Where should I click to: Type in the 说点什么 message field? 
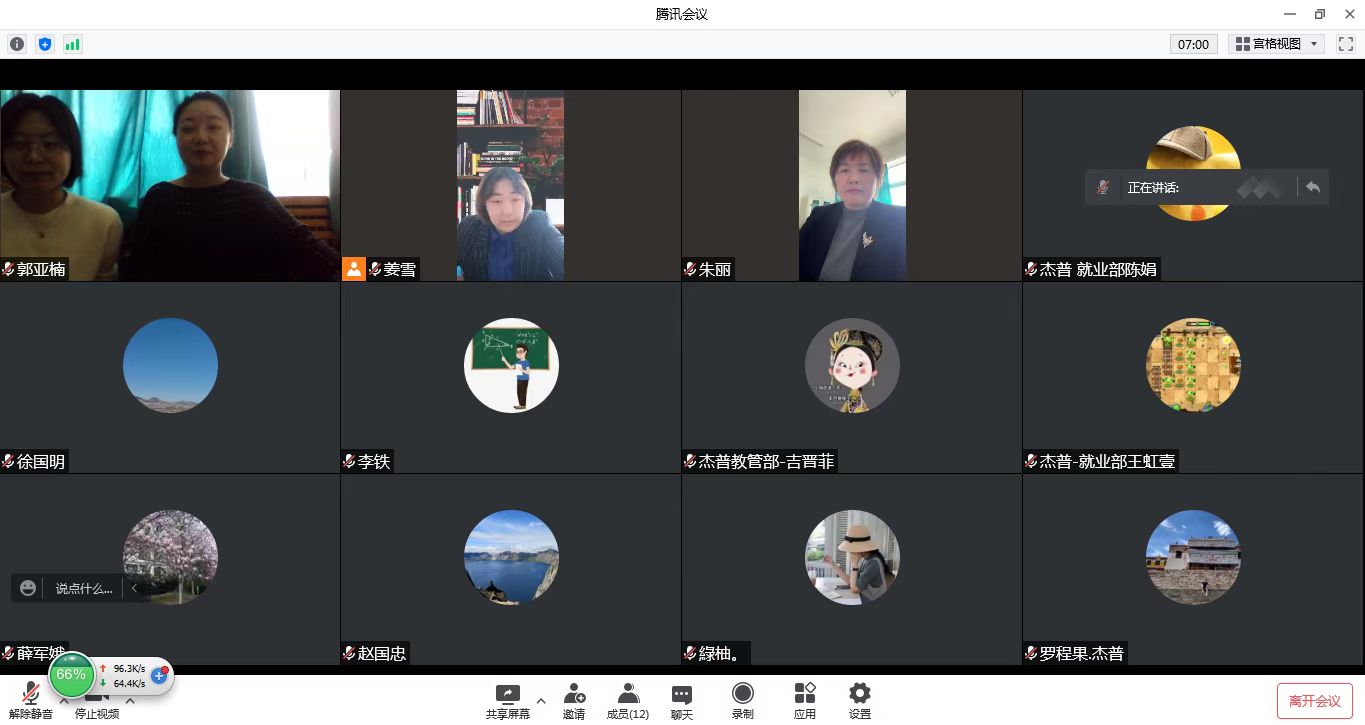pyautogui.click(x=84, y=588)
